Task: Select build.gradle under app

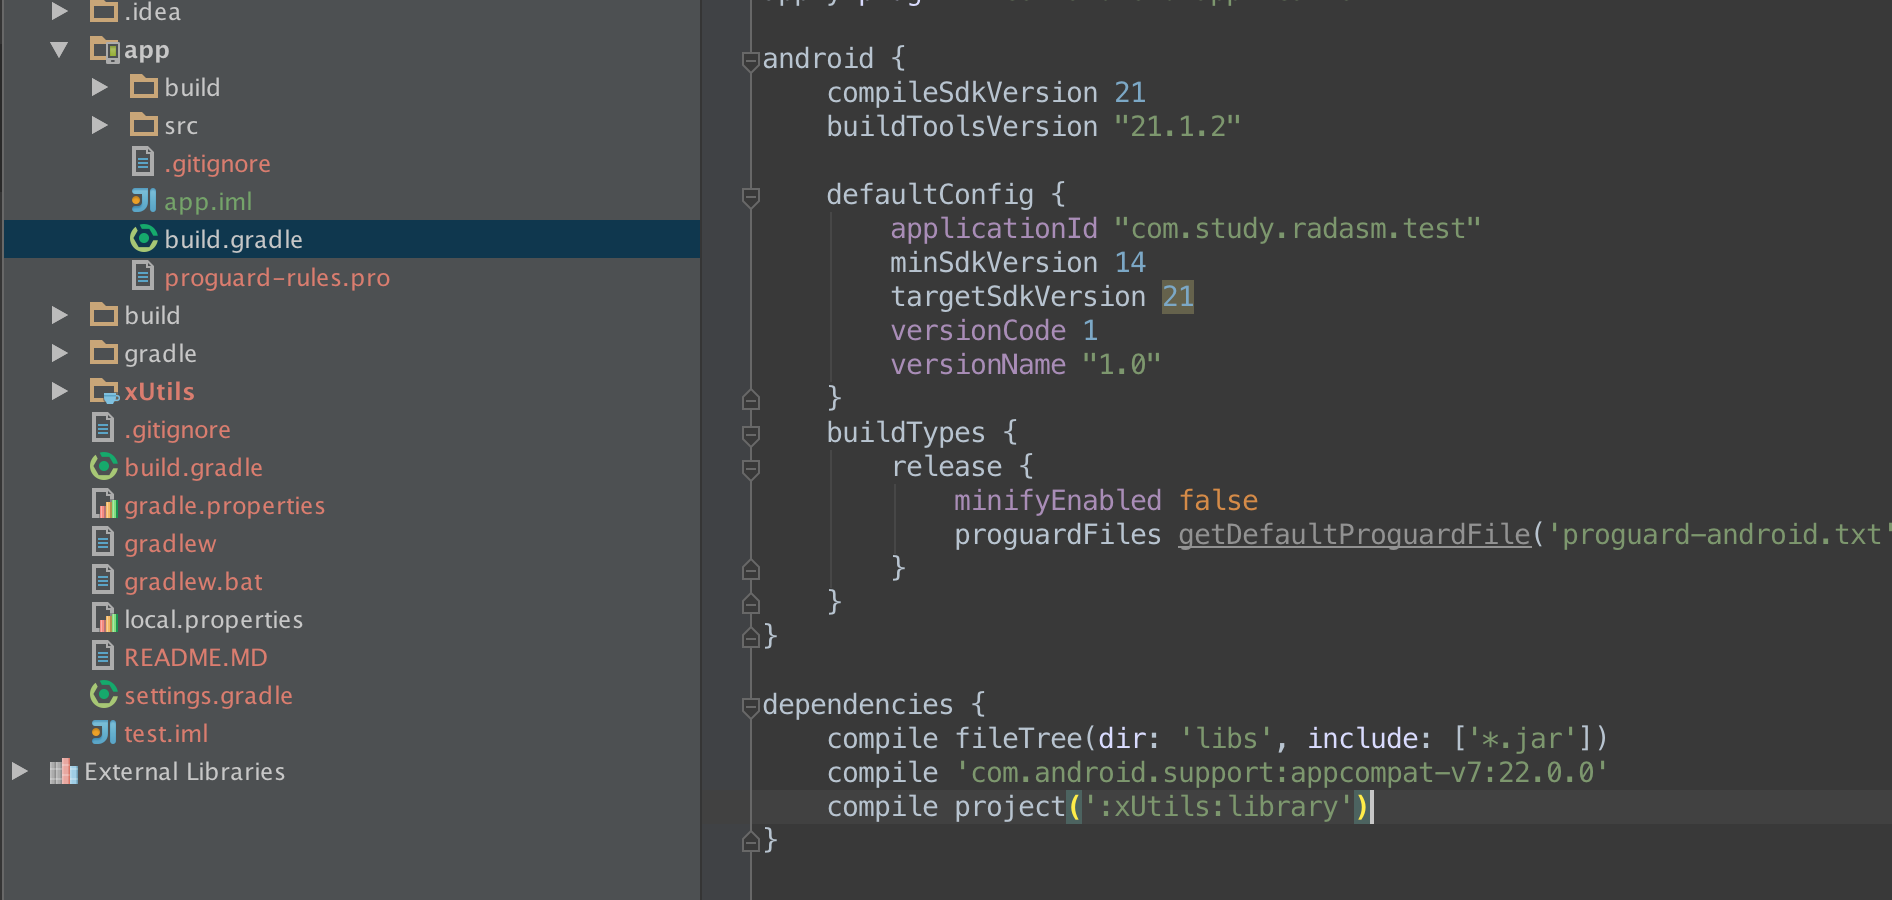Action: coord(233,239)
